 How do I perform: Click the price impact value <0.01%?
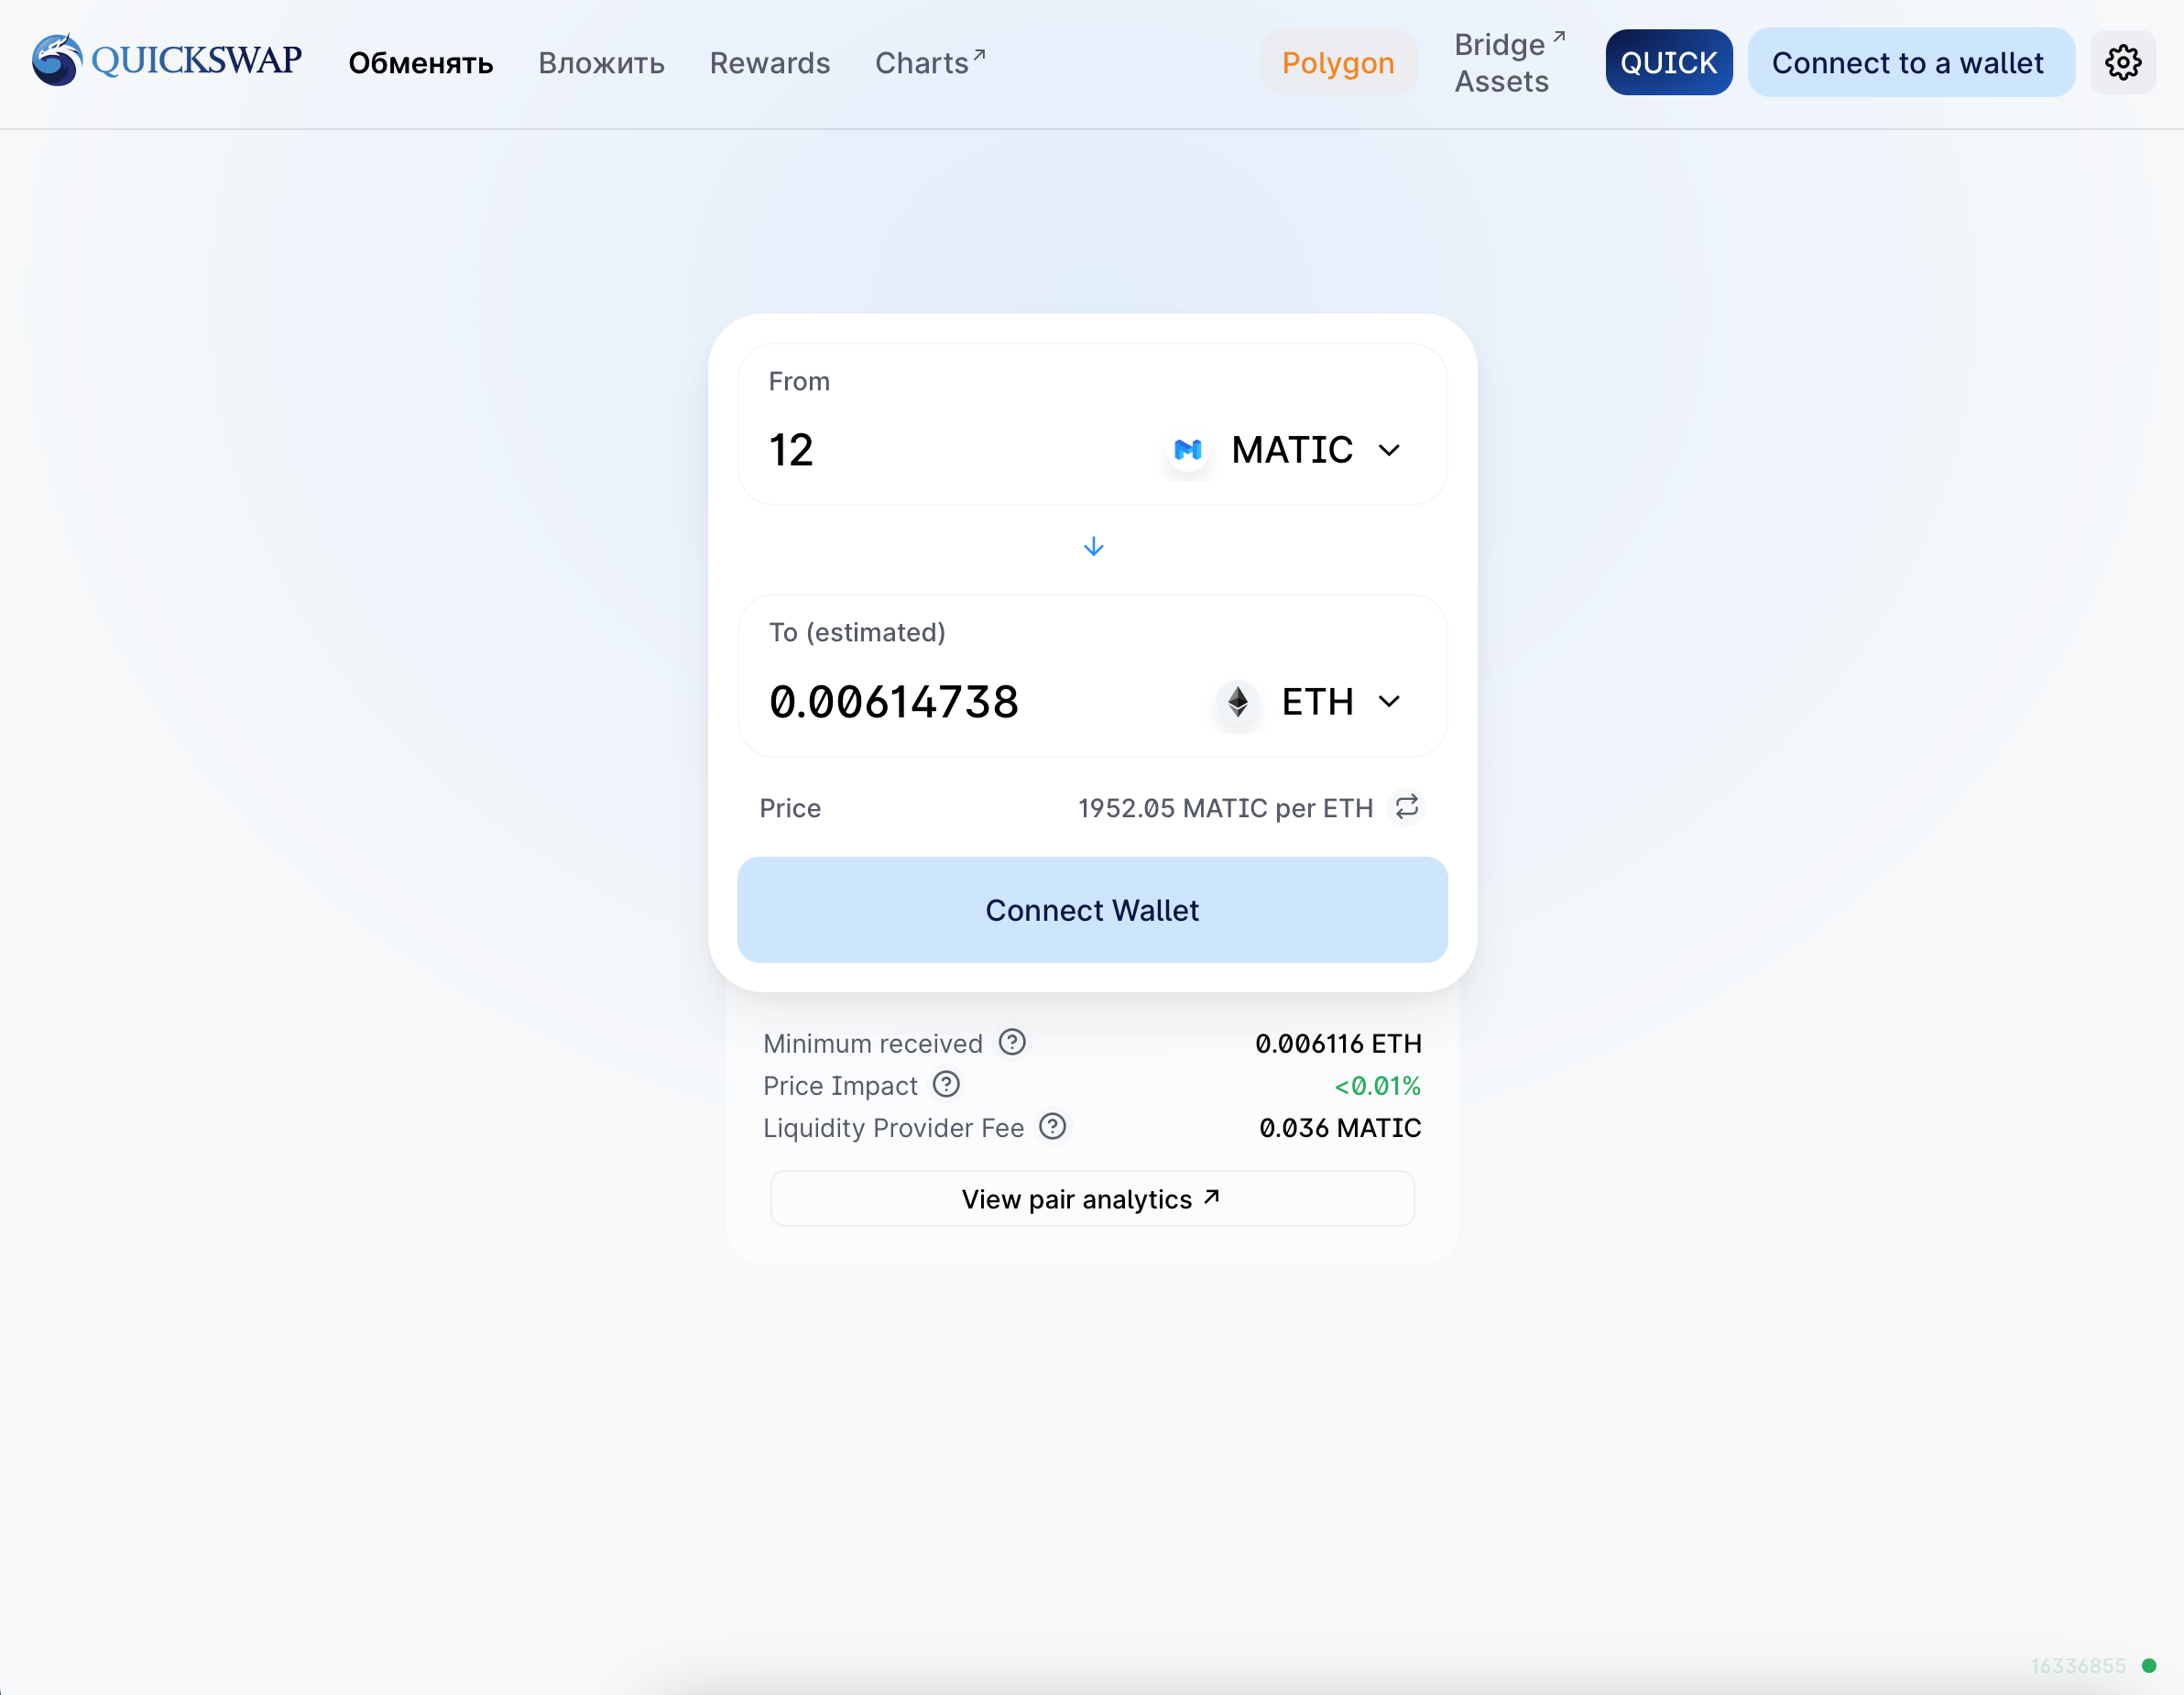(x=1377, y=1085)
